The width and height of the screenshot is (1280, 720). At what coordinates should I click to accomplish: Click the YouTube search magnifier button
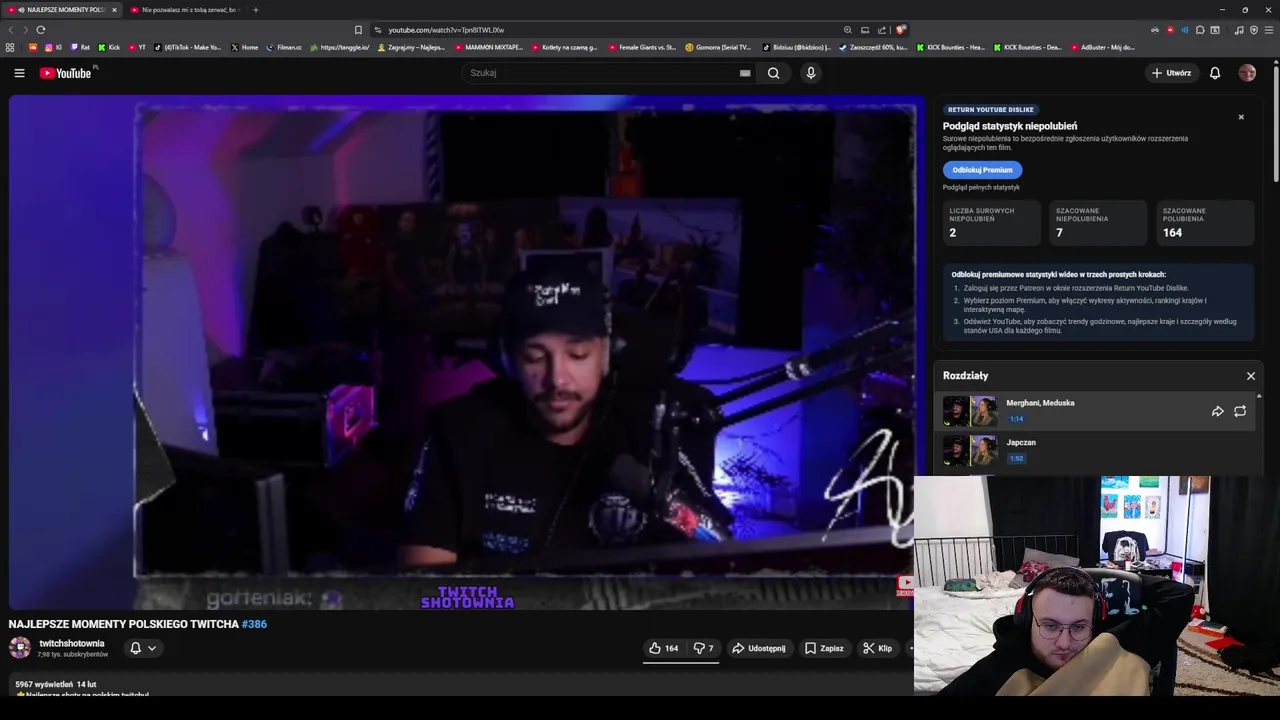coord(773,73)
